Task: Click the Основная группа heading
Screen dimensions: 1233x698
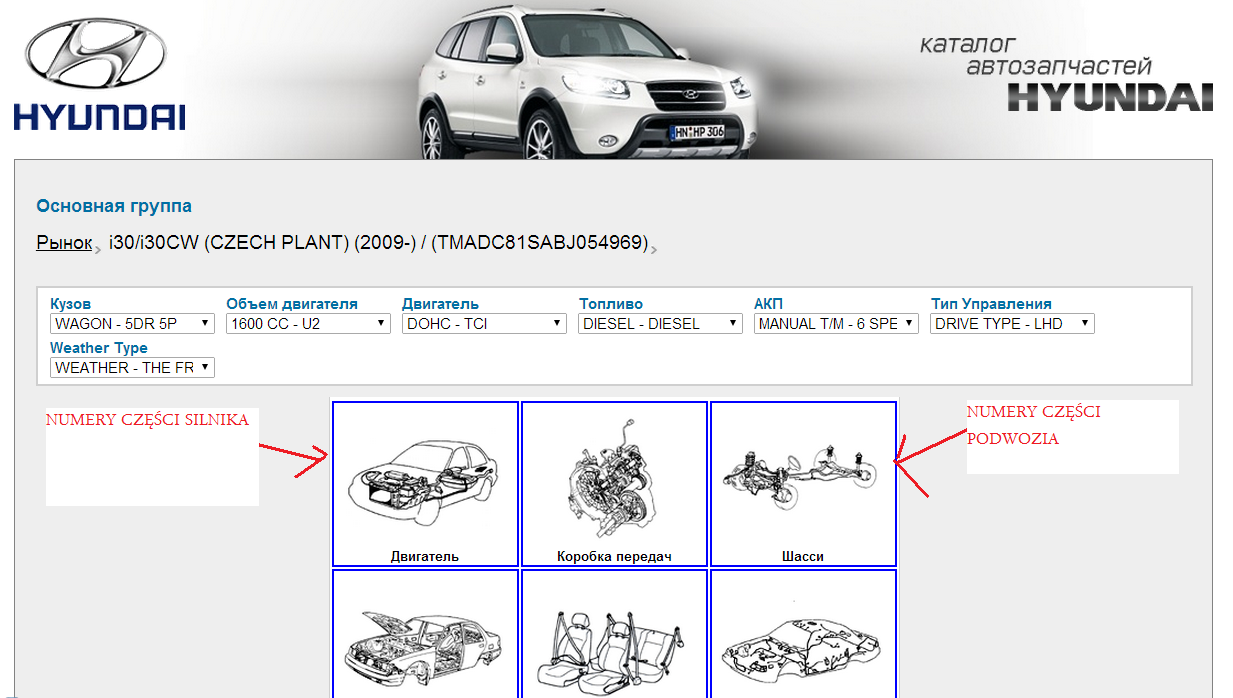Action: pos(114,206)
